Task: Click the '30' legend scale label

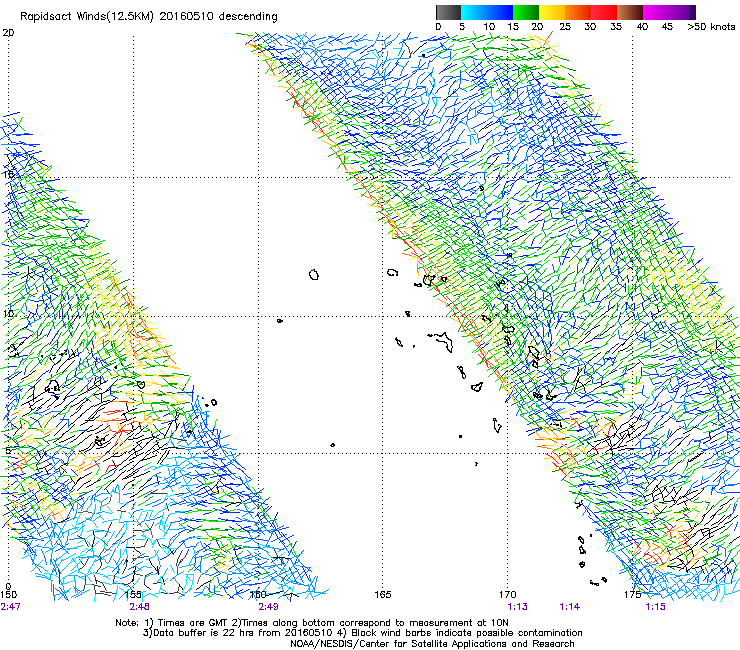Action: pyautogui.click(x=590, y=26)
